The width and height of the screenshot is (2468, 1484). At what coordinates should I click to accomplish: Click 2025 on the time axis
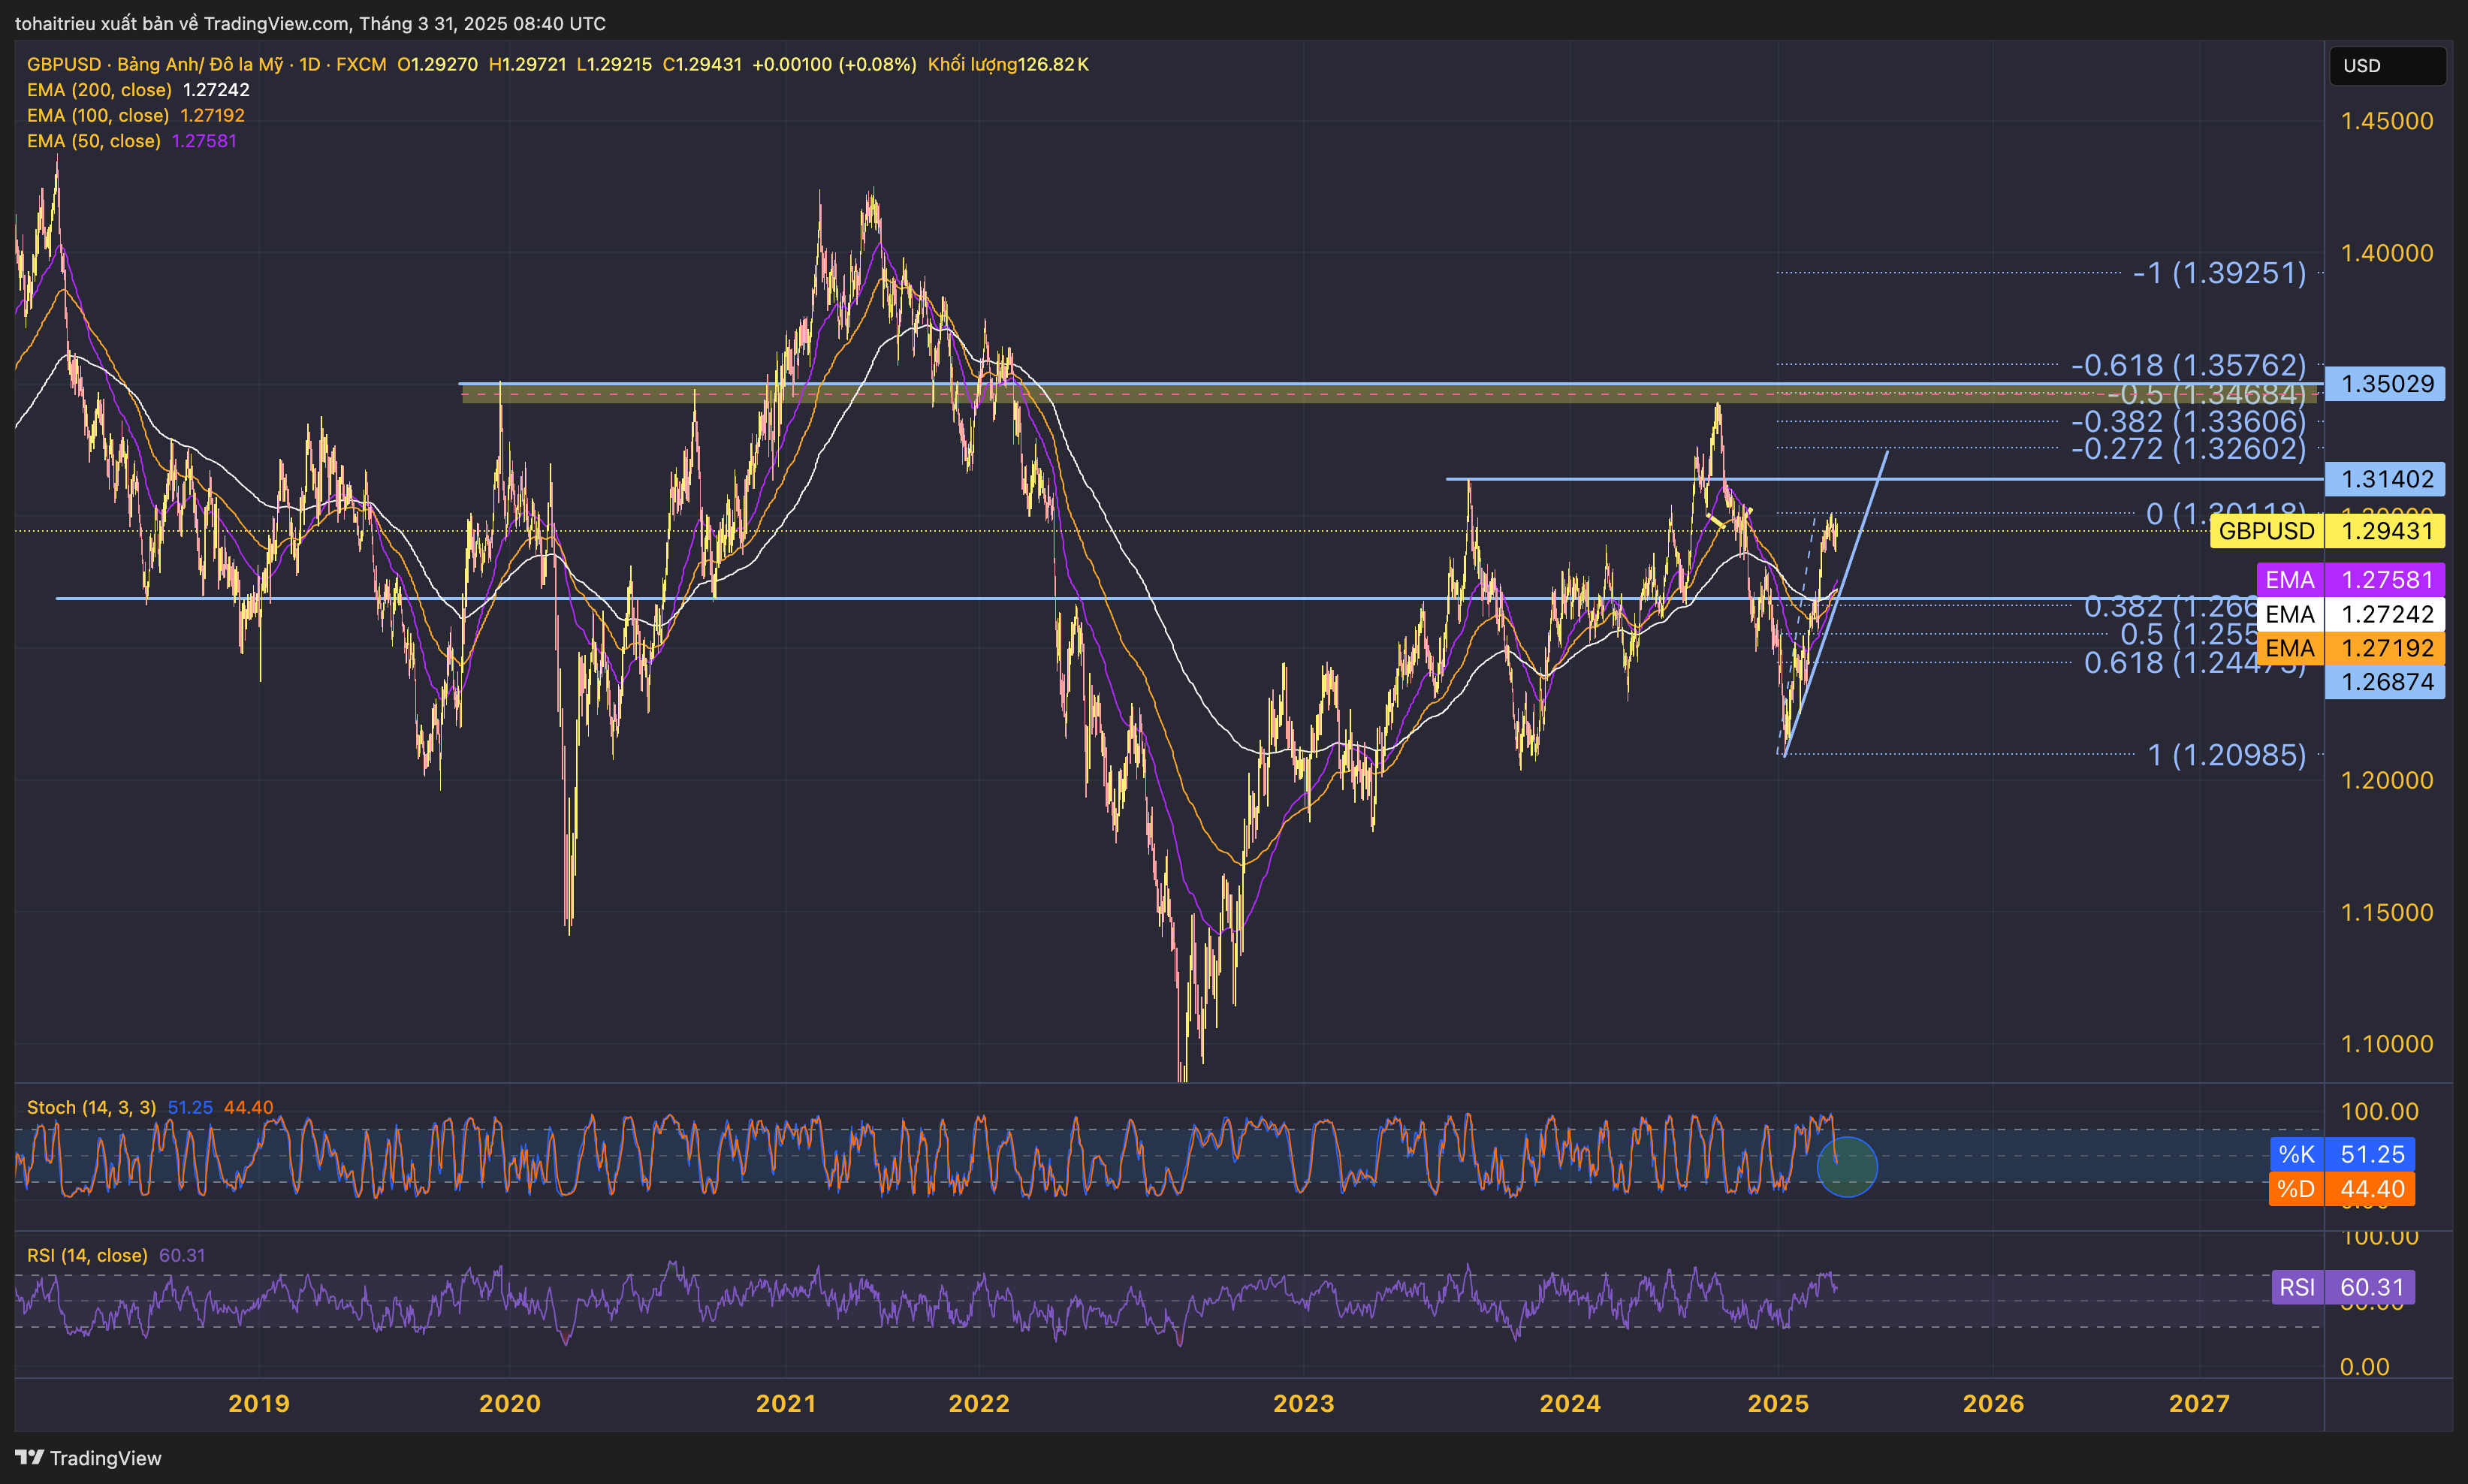coord(1778,1403)
